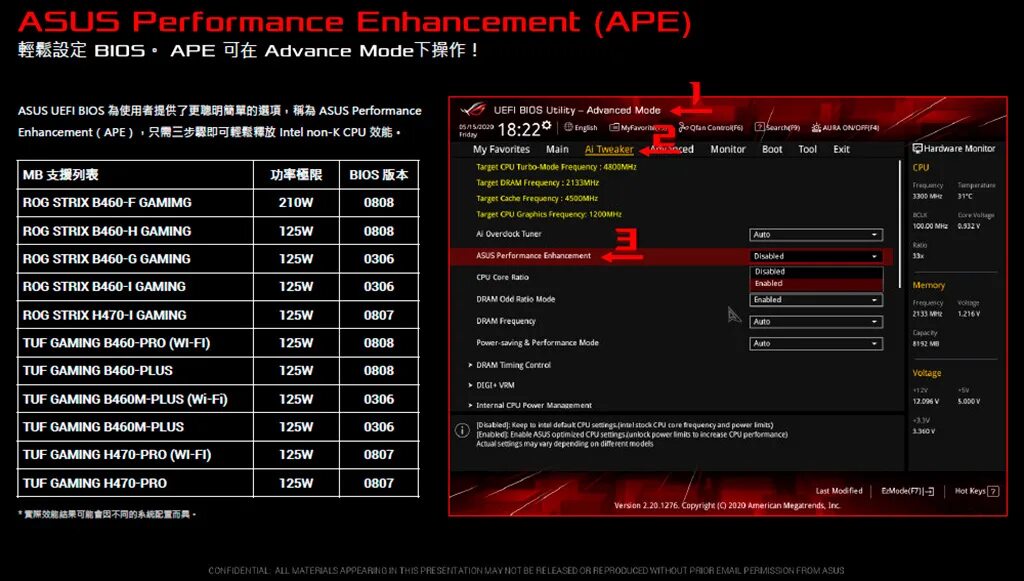Click the 210W power limit cell

296,203
